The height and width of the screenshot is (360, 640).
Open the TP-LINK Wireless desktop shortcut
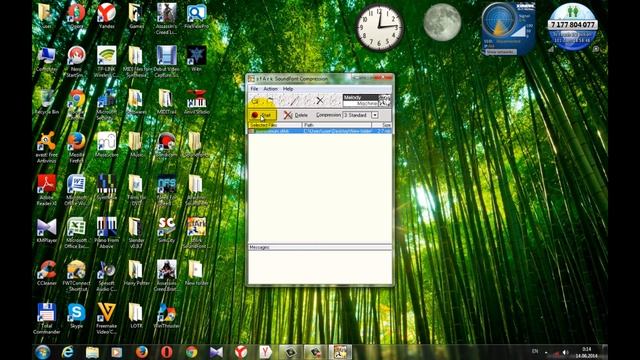[106, 61]
